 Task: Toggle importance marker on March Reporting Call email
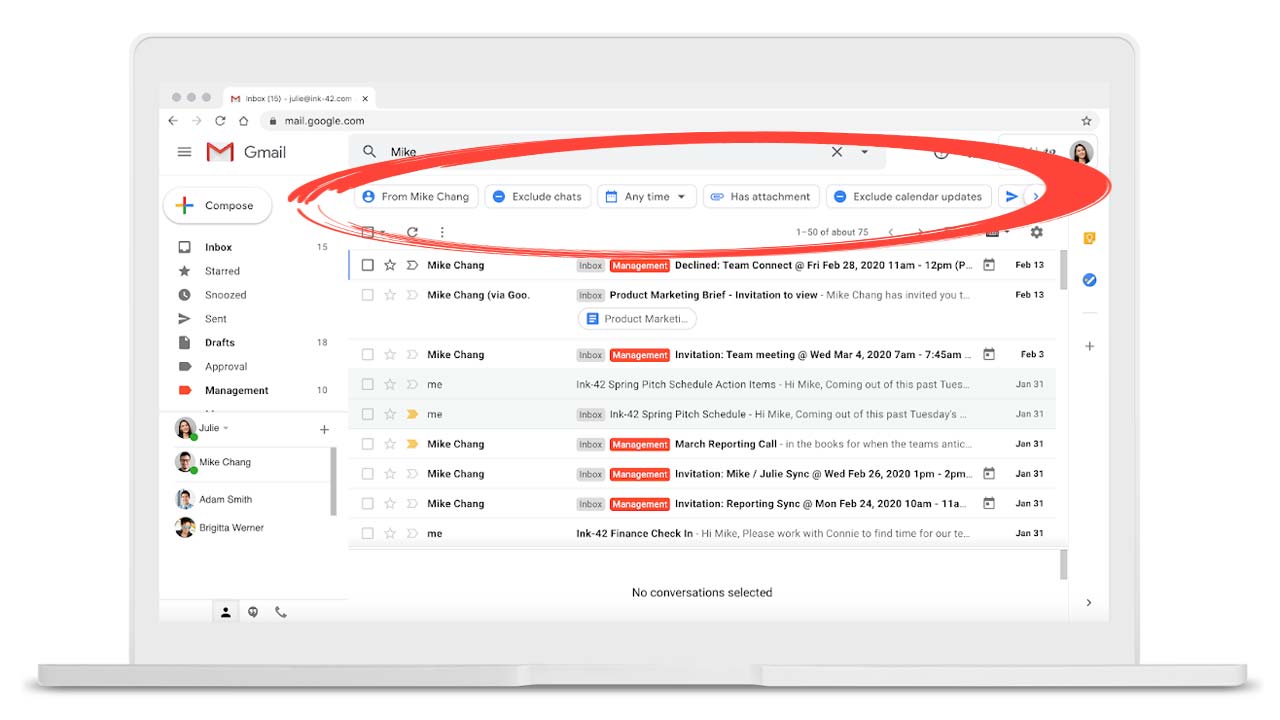click(412, 444)
